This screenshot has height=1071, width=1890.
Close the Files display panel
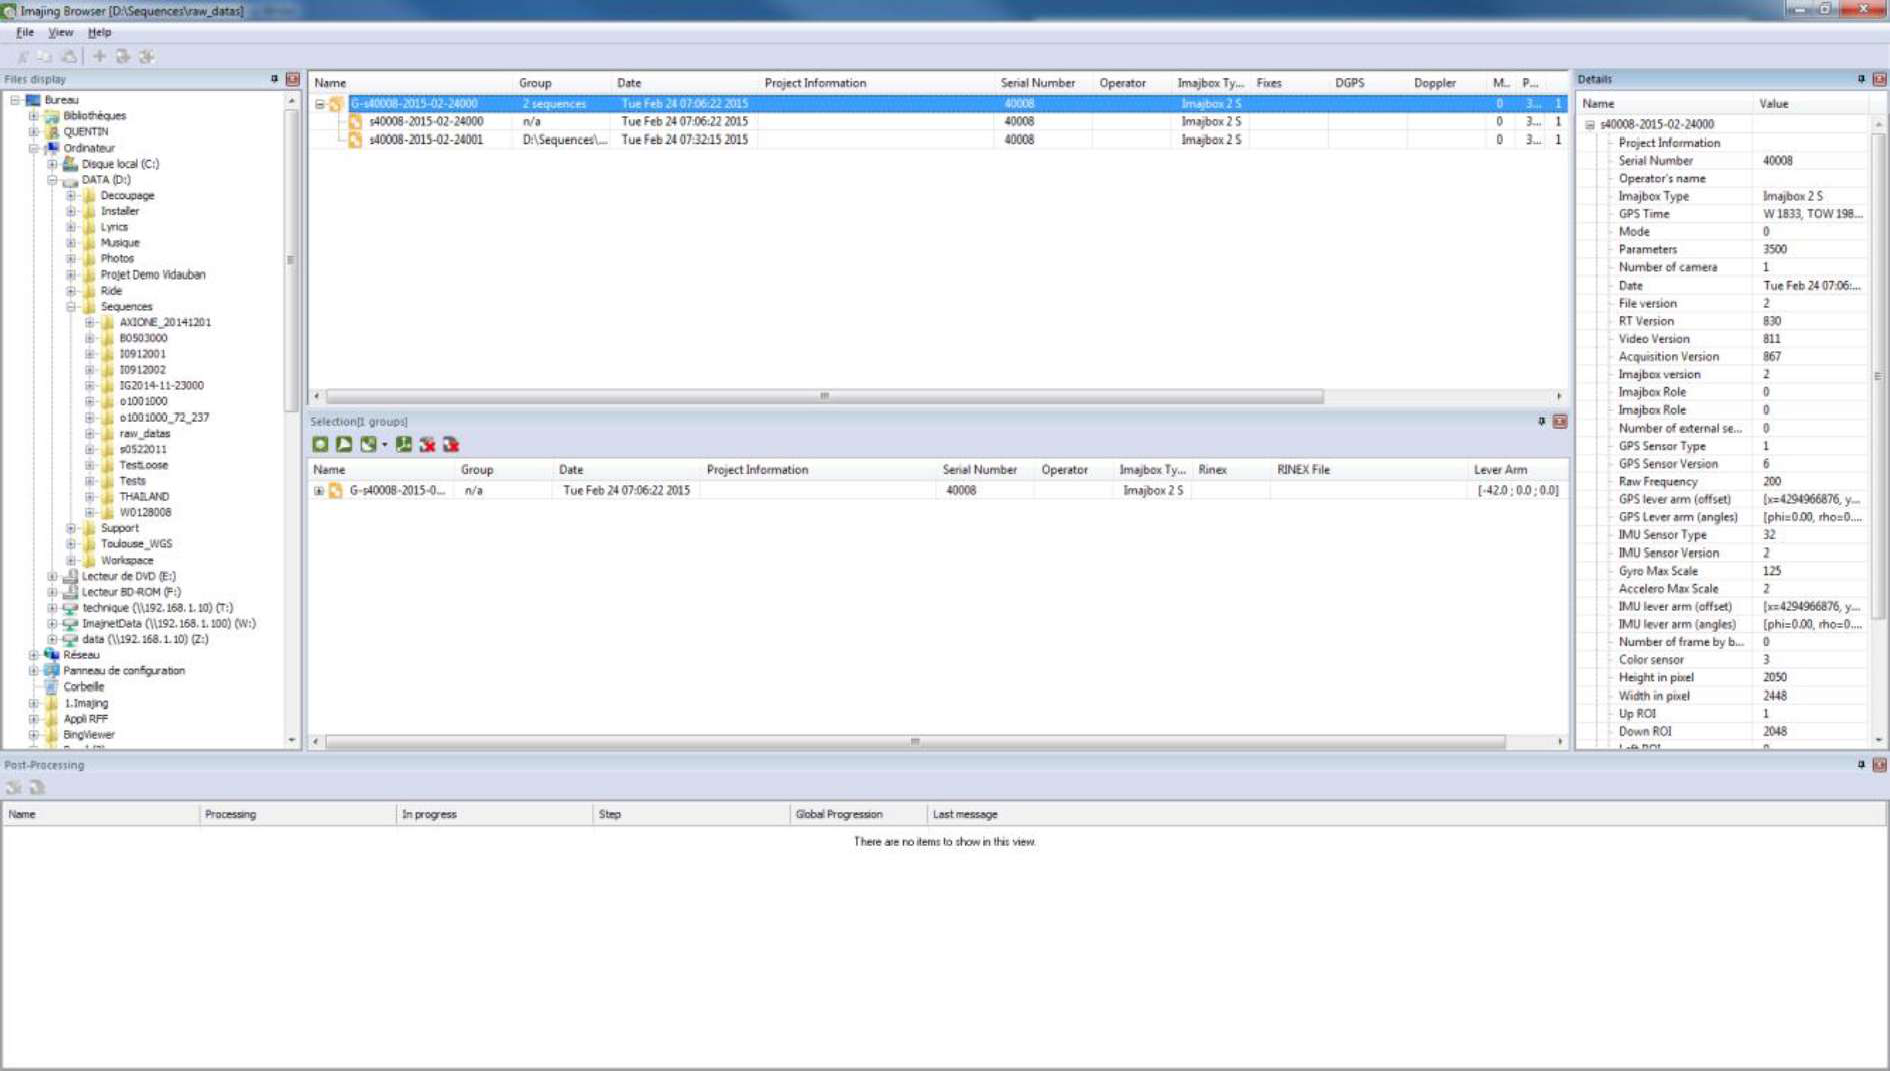pos(292,79)
